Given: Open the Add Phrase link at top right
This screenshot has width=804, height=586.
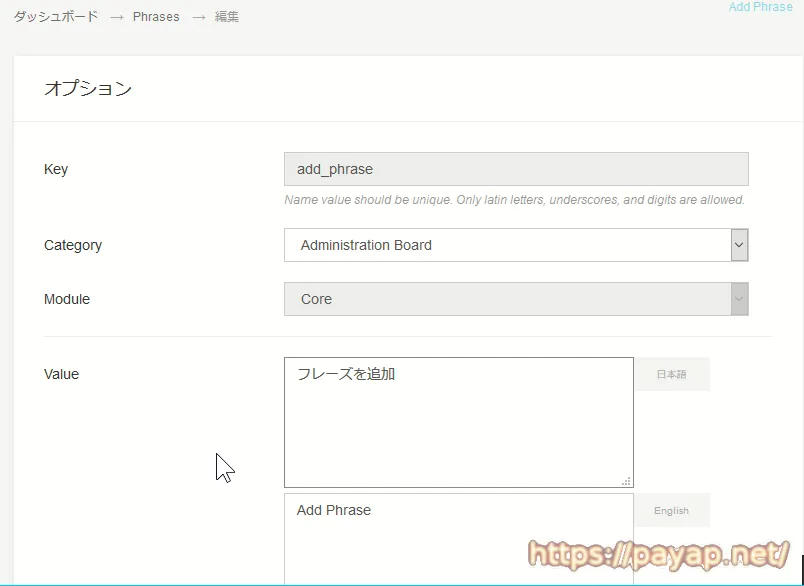Looking at the screenshot, I should tap(760, 7).
